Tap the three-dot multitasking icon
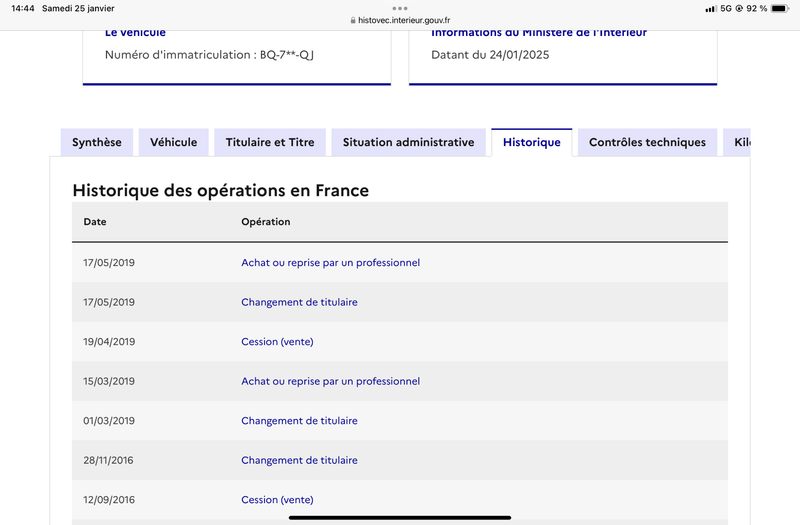 [x=400, y=8]
